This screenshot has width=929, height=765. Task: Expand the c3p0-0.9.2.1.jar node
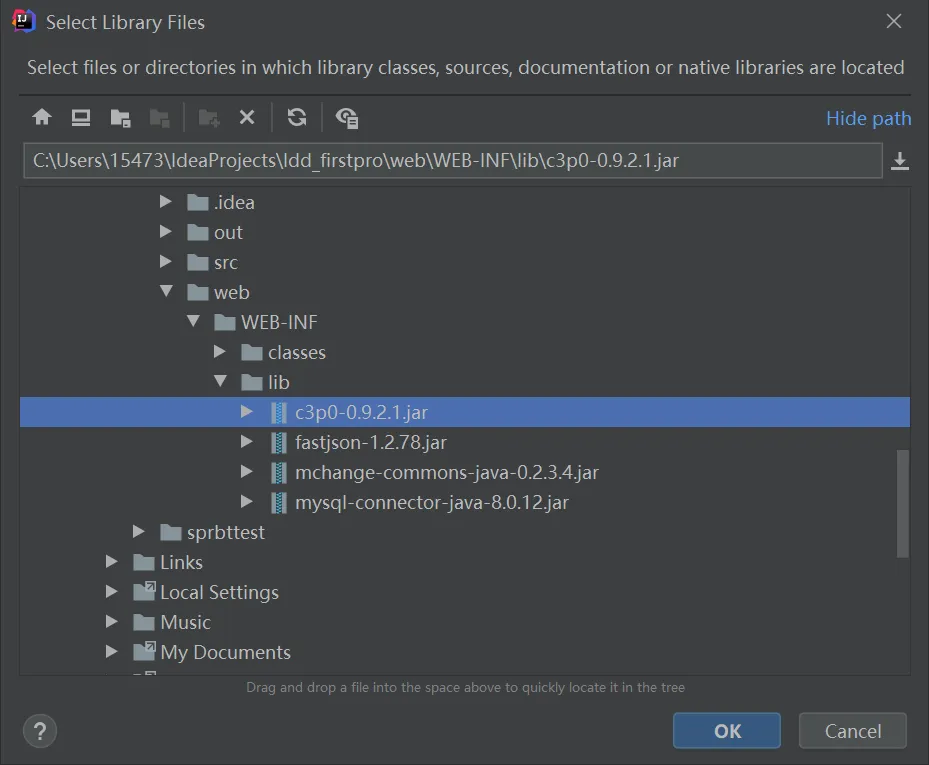[x=247, y=412]
